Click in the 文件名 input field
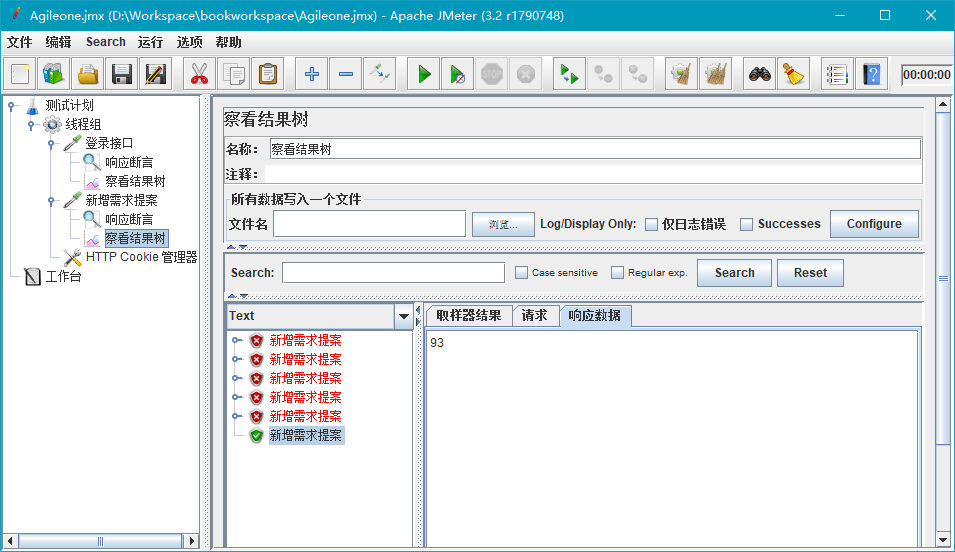Image resolution: width=955 pixels, height=552 pixels. (x=370, y=224)
